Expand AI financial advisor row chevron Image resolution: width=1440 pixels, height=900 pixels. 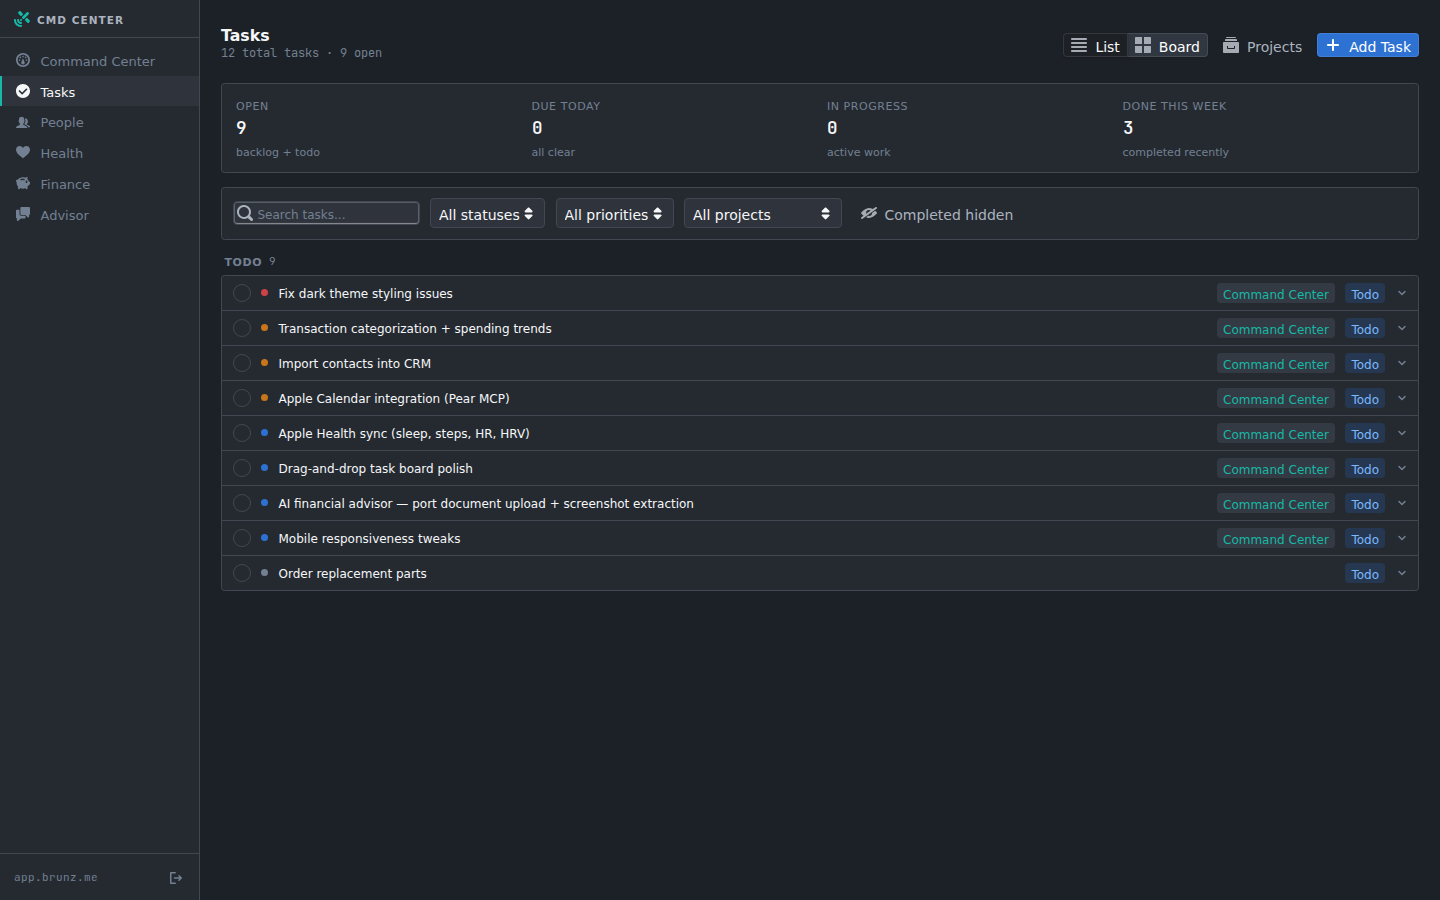click(1402, 503)
